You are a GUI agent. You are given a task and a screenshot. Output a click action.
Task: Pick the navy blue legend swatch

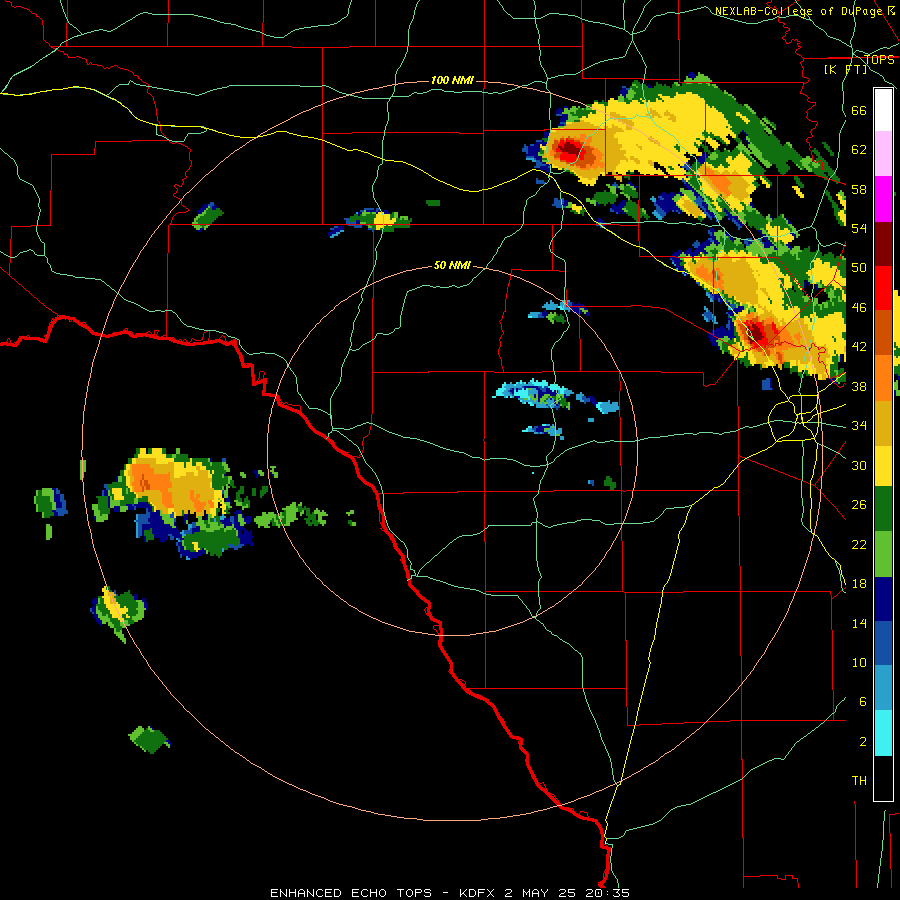coord(883,599)
